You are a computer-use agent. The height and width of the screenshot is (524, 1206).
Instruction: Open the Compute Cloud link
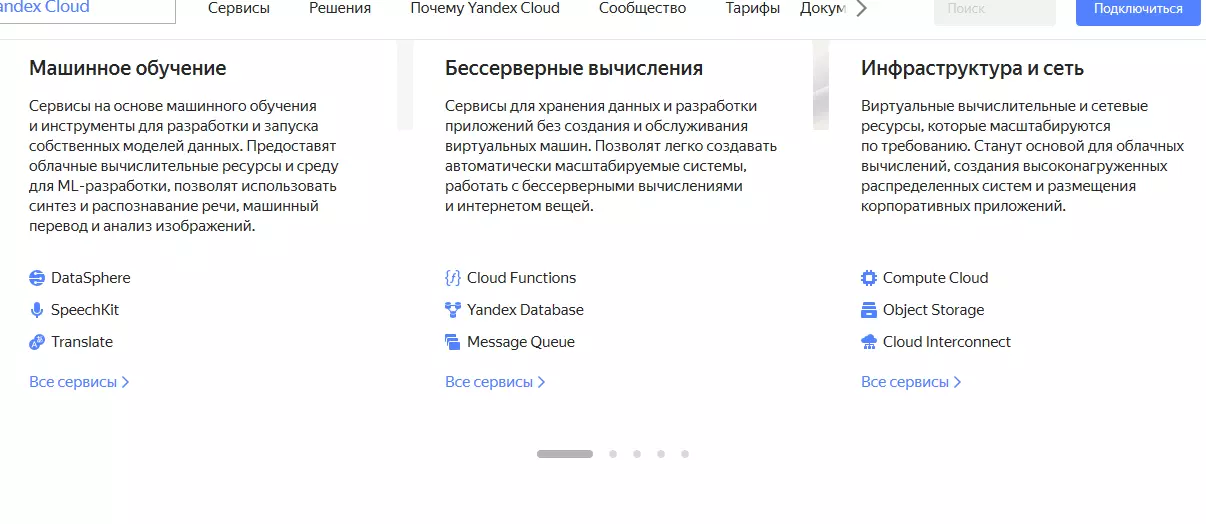[x=935, y=278]
